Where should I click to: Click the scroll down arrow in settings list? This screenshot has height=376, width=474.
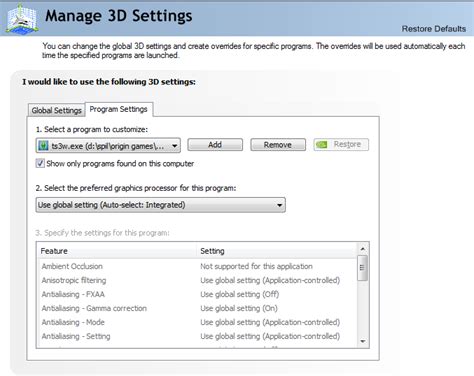(x=362, y=341)
